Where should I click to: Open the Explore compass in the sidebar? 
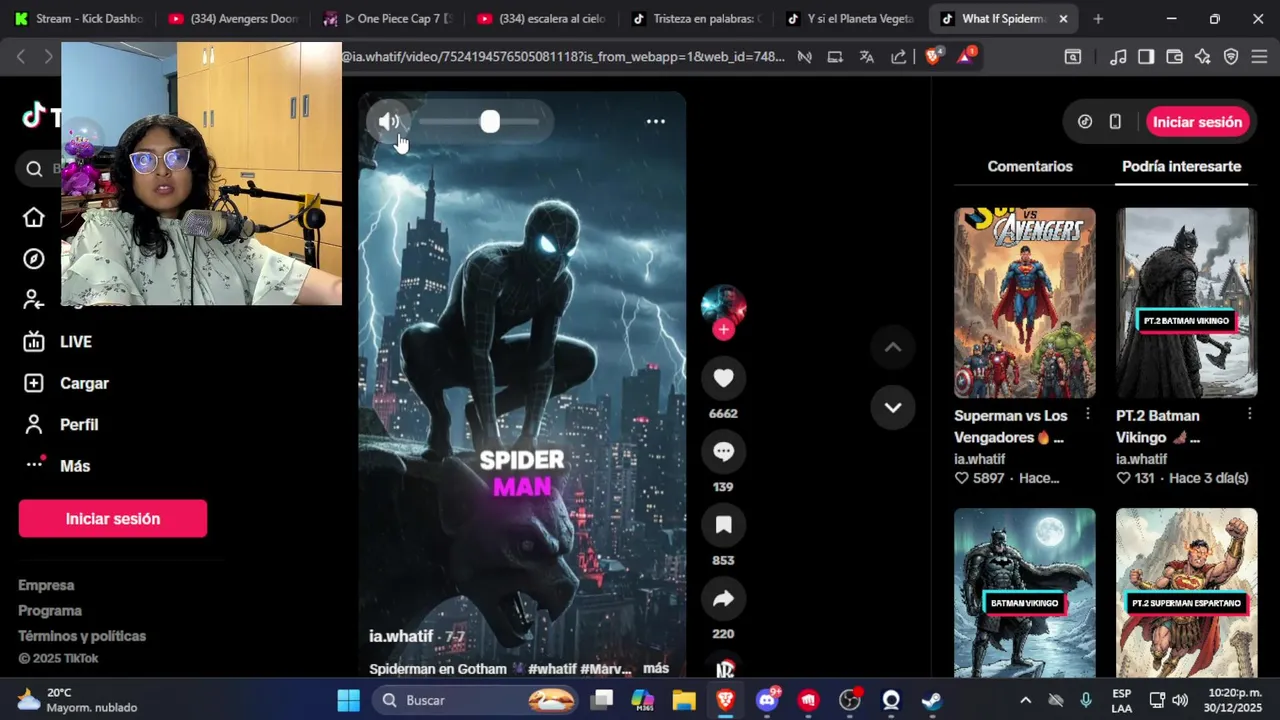tap(34, 259)
